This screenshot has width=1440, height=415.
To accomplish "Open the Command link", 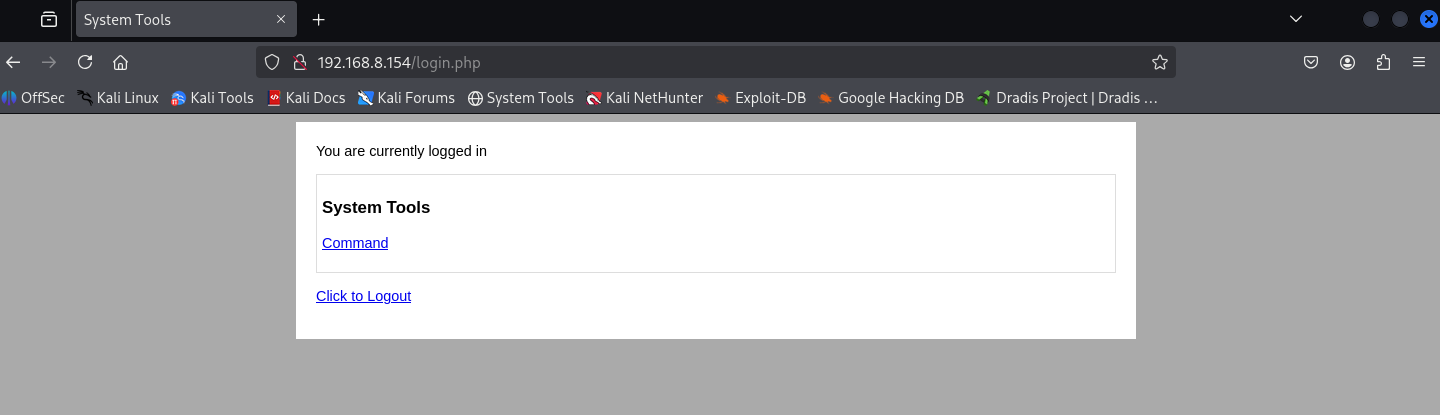I will tap(355, 243).
